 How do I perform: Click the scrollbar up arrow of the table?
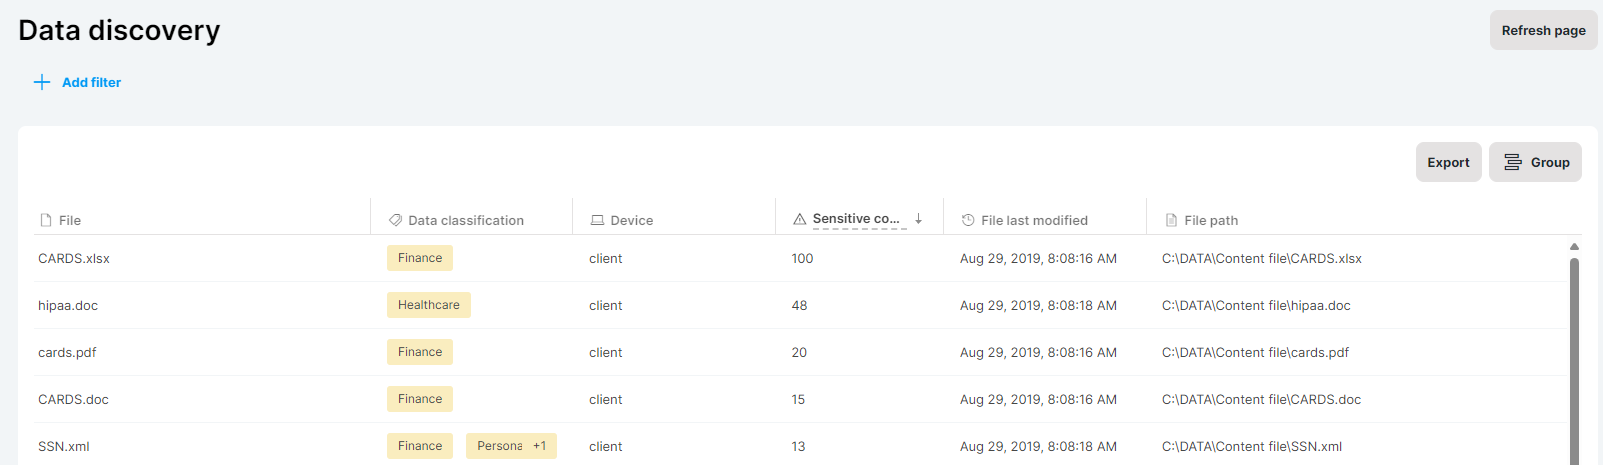click(1574, 246)
